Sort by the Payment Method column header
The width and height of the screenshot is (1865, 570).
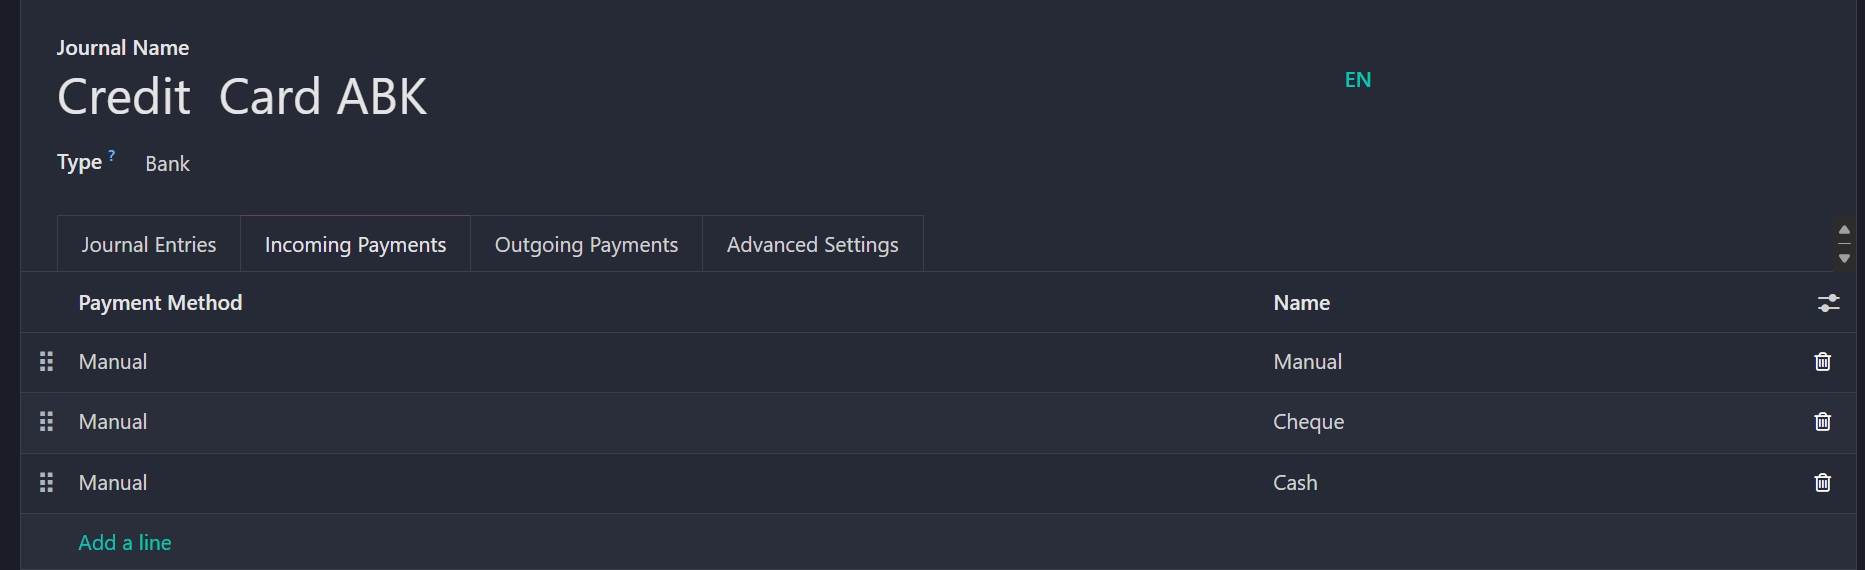[x=160, y=303]
